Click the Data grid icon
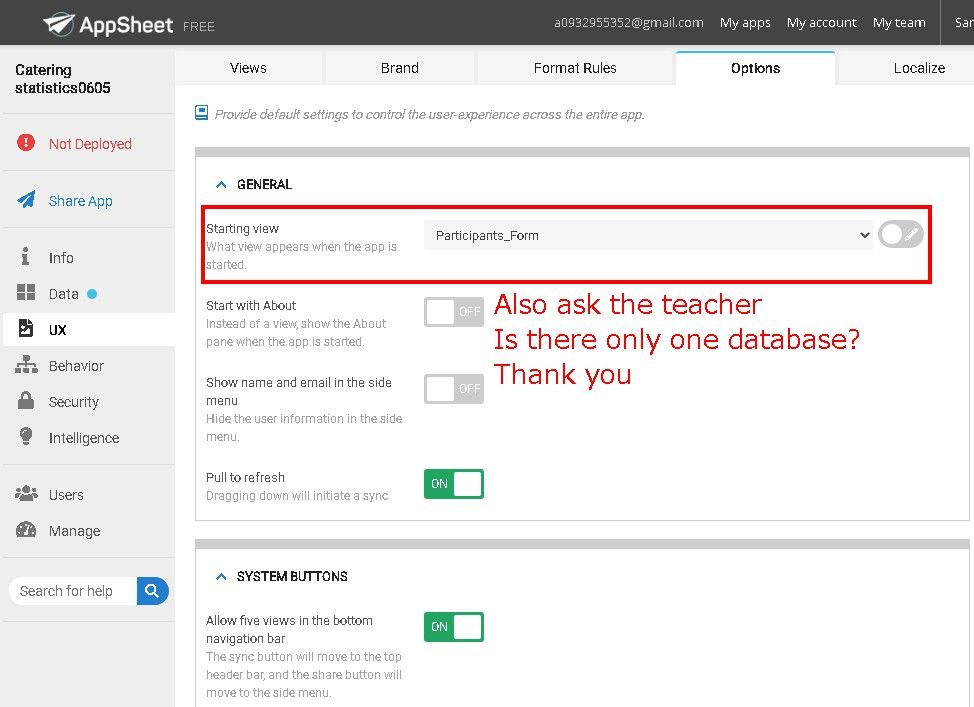 point(26,293)
